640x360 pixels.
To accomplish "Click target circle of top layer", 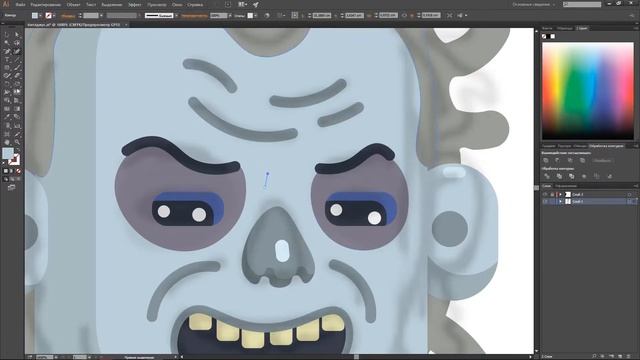I will [x=630, y=195].
